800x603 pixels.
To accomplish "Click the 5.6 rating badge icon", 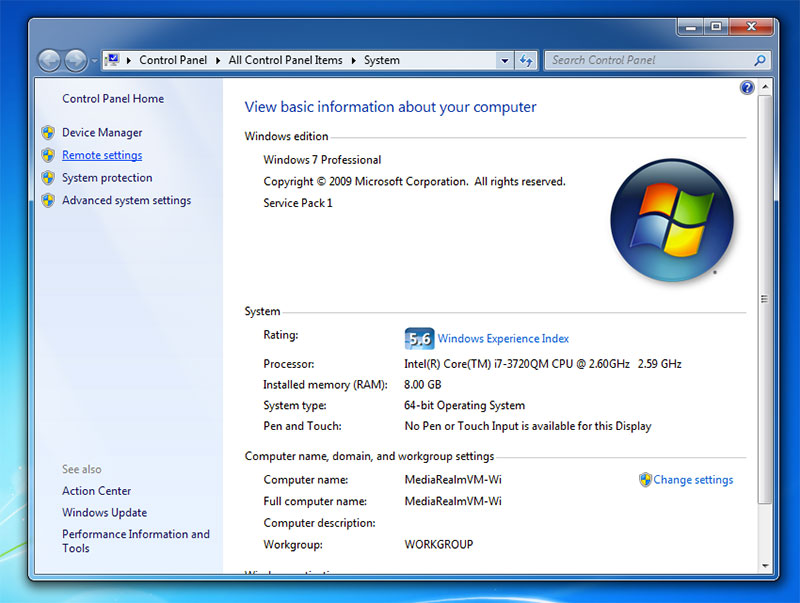I will [419, 338].
